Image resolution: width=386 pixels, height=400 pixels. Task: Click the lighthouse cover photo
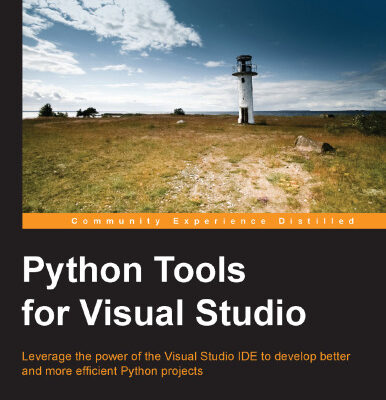point(204,106)
